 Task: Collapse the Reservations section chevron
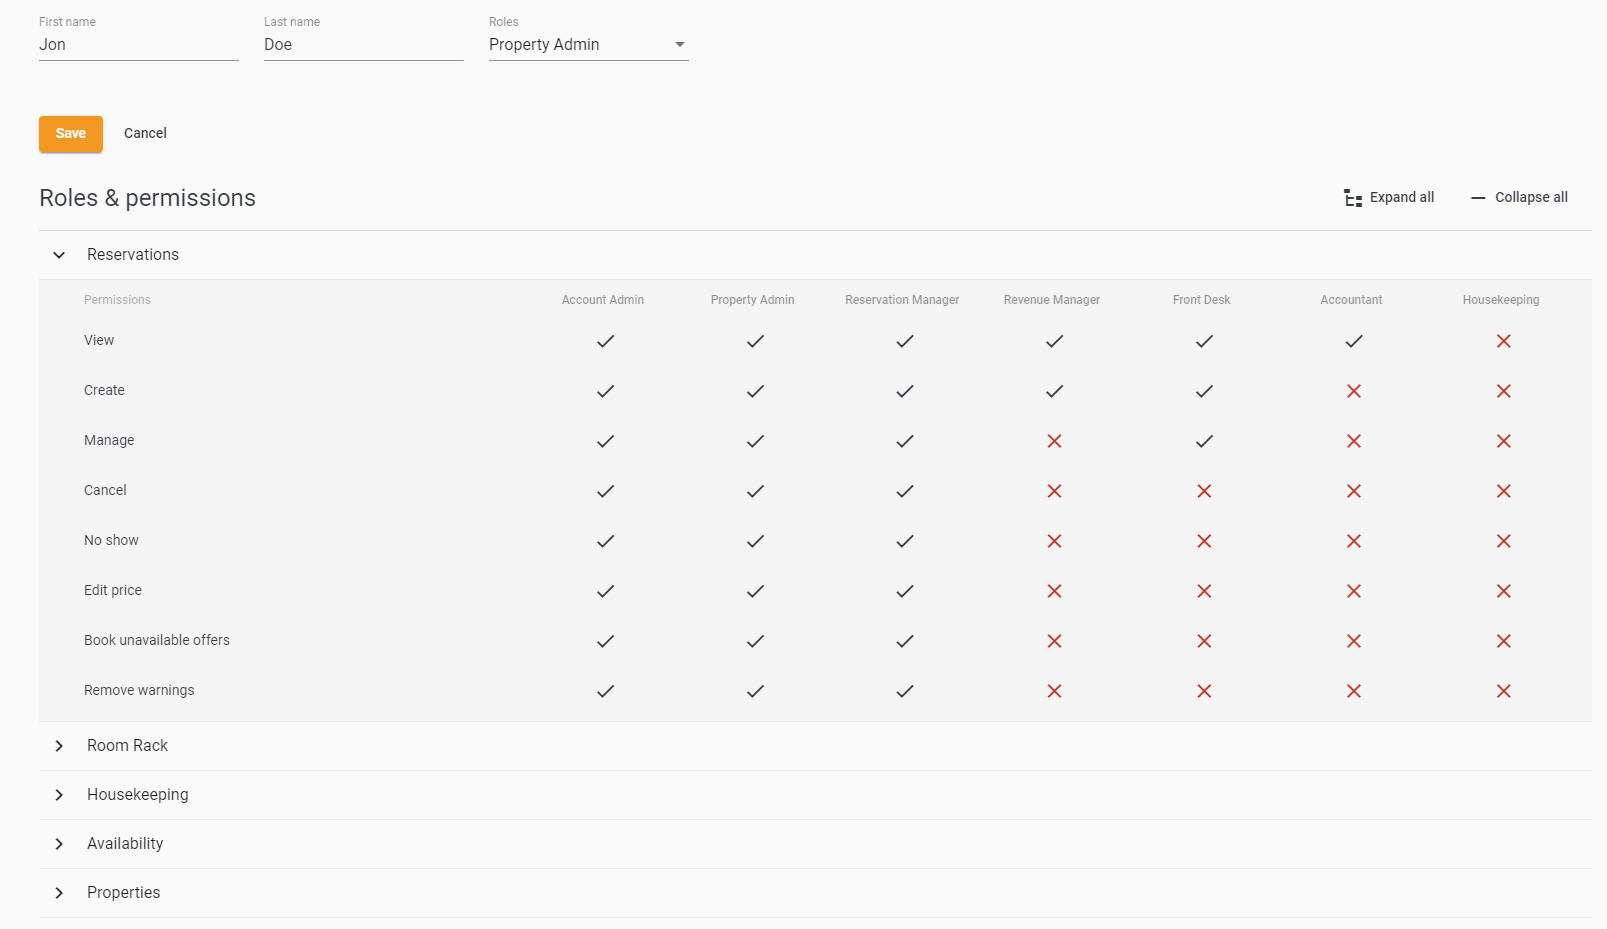(x=59, y=255)
